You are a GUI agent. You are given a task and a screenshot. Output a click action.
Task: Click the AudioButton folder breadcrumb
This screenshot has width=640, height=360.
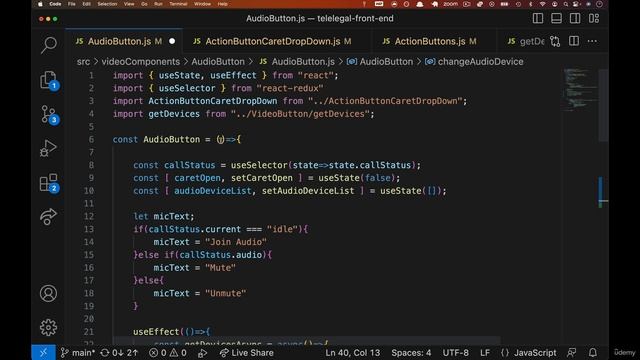click(x=218, y=62)
